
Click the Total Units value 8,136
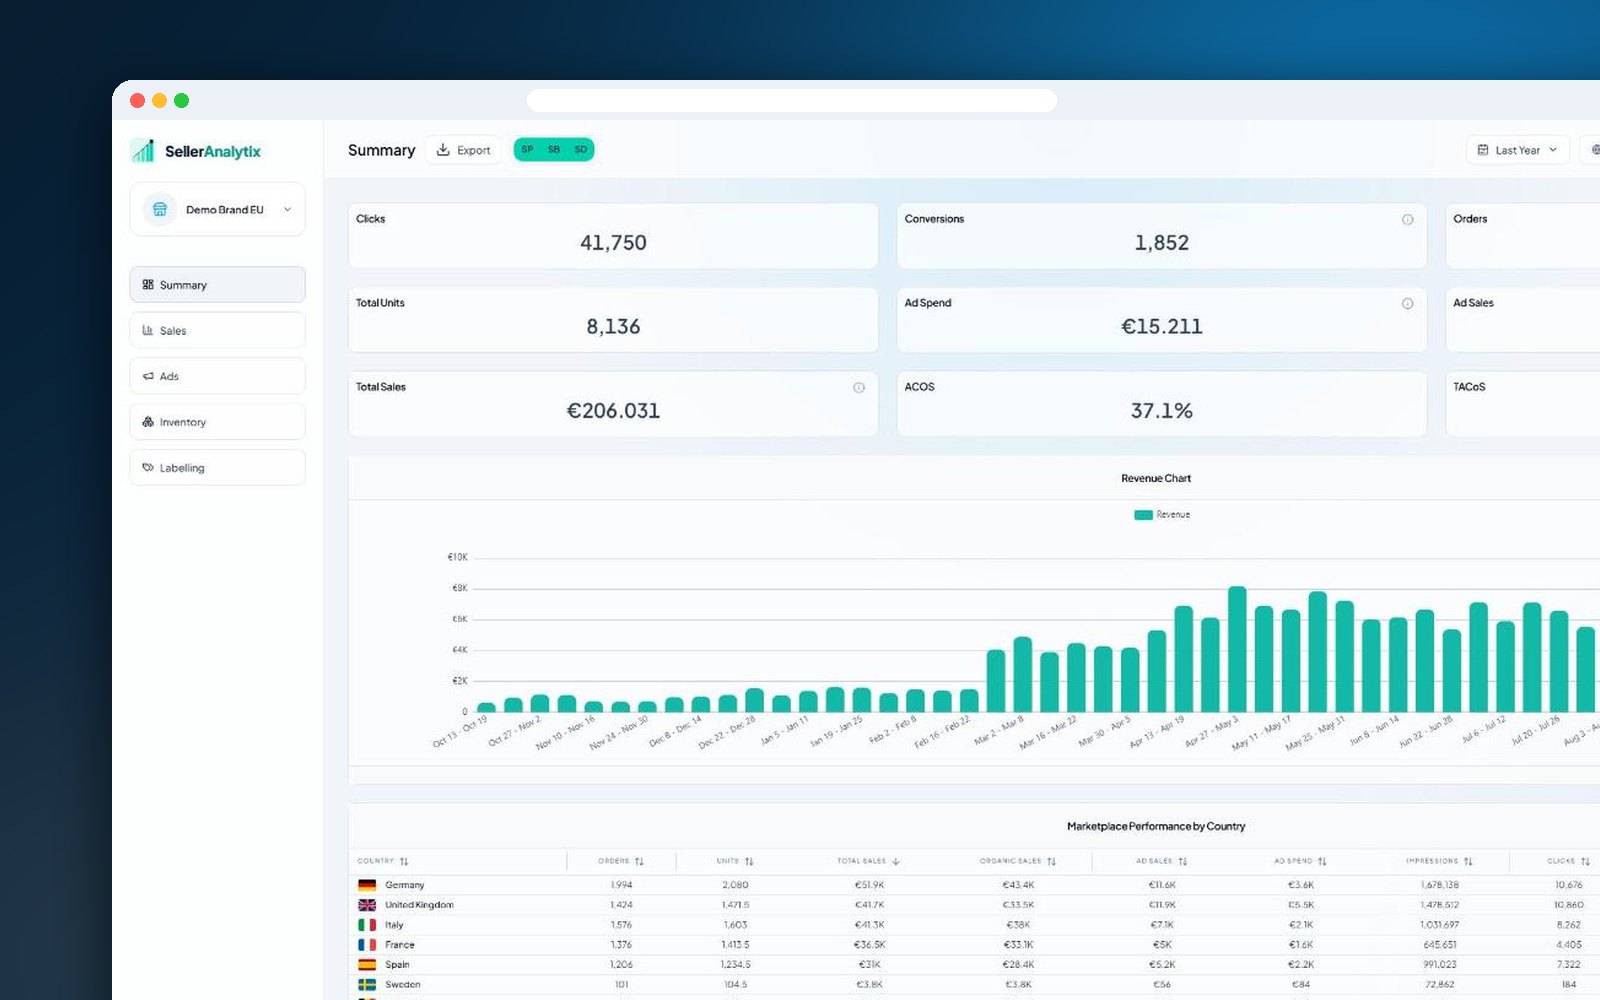(x=613, y=327)
